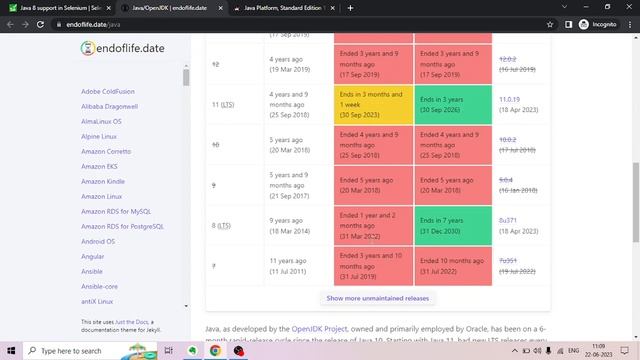Click the 7u351 release link
640x360 pixels.
[x=508, y=260]
